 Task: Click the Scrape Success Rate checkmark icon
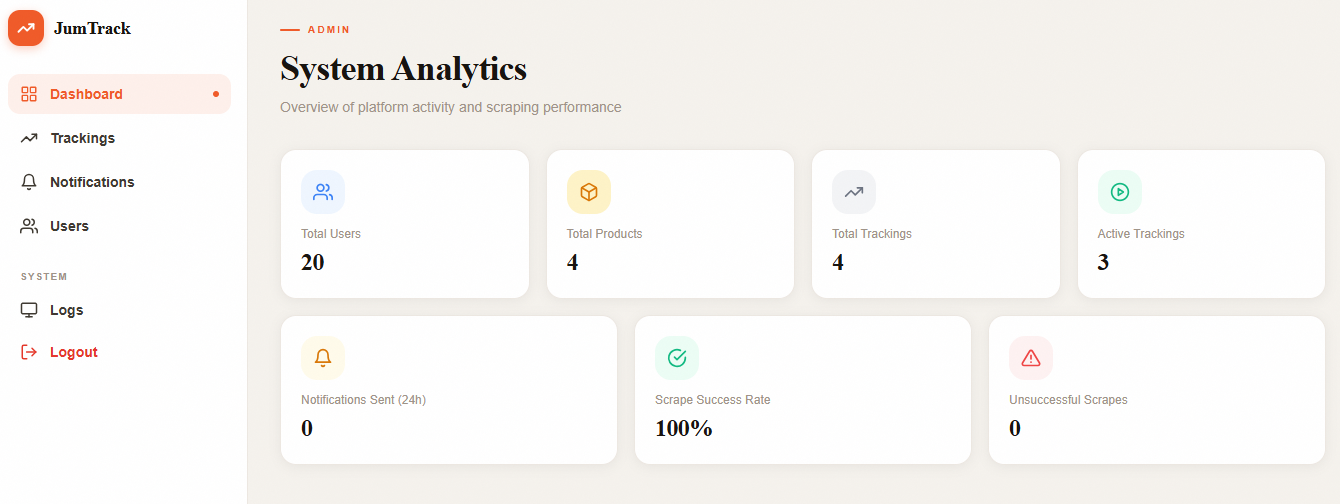point(677,358)
